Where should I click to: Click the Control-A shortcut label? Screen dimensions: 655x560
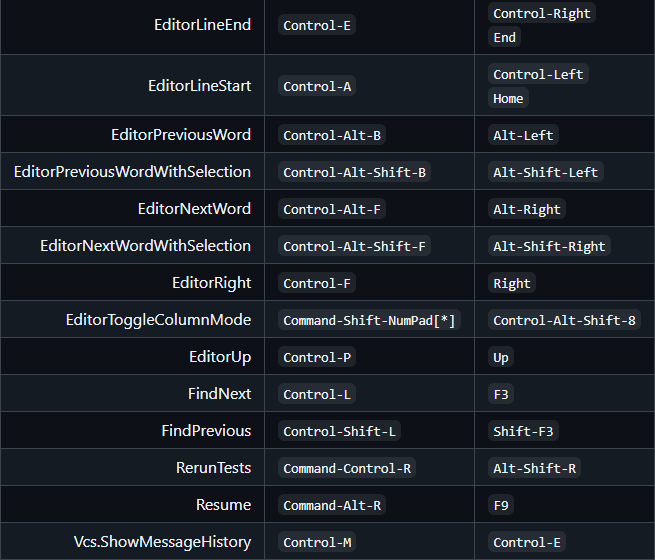pos(317,86)
